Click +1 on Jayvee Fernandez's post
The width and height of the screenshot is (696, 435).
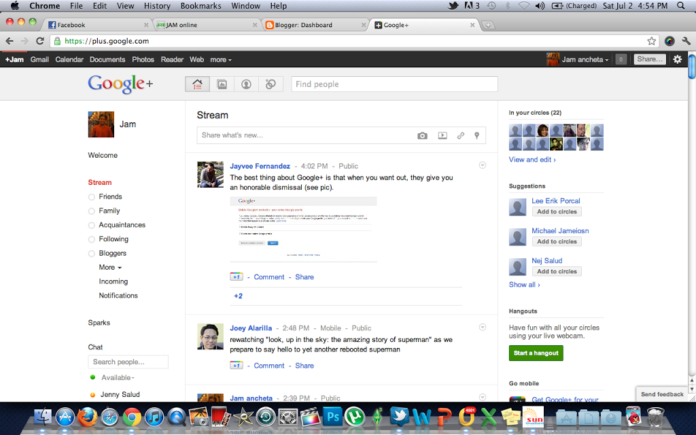(x=236, y=277)
